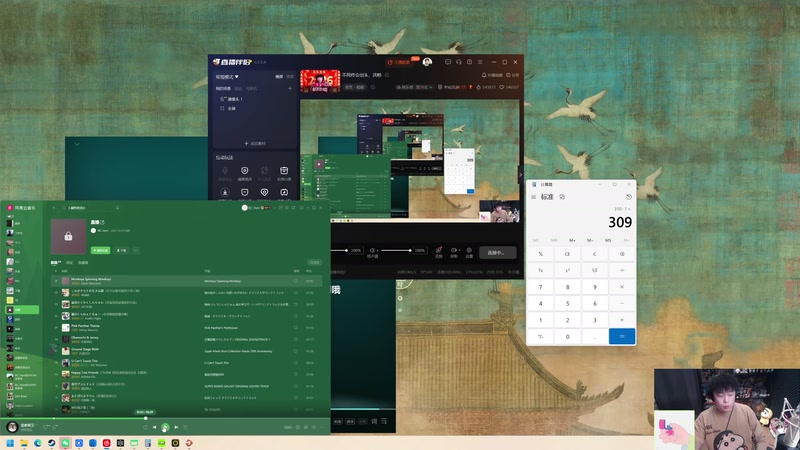
Task: Select the 歌曲 tab in the playlist
Action: (56, 263)
